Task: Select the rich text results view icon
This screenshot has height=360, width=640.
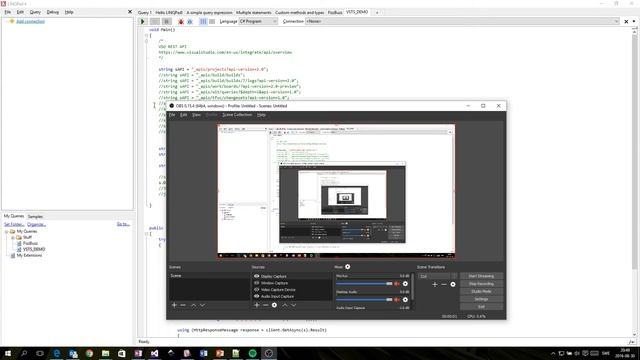Action: click(x=203, y=22)
